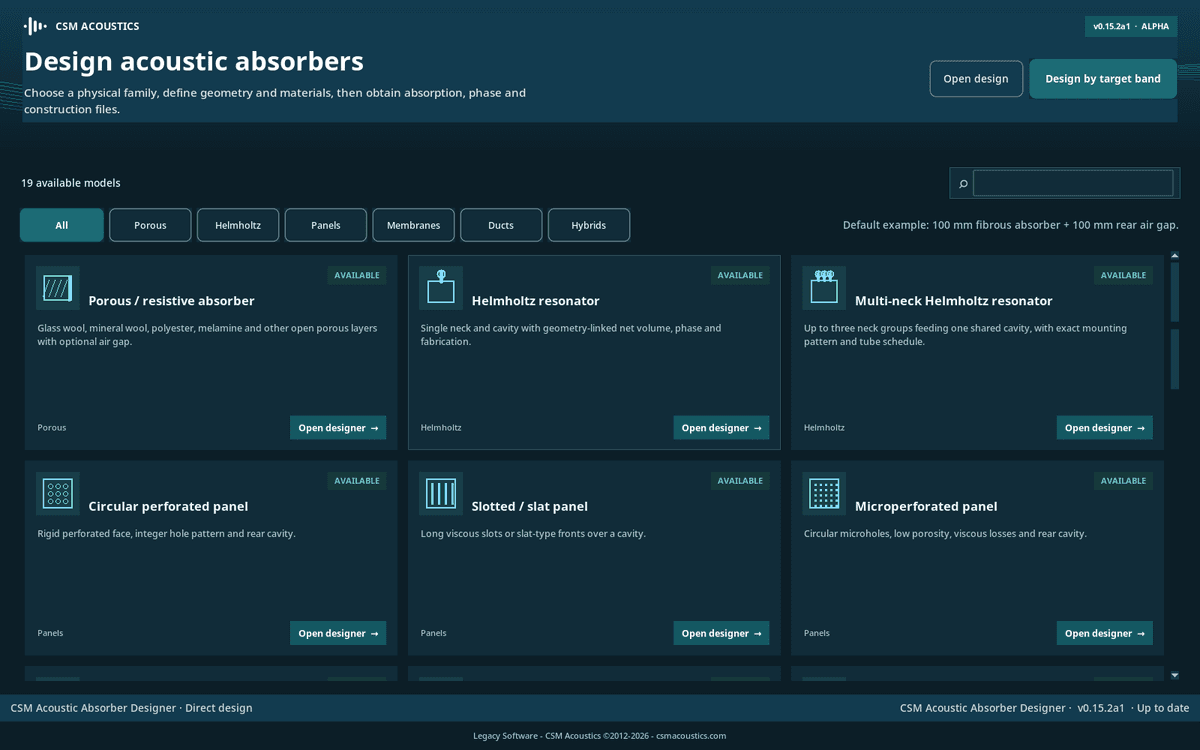Click the model search input field
This screenshot has height=750, width=1200.
(x=1073, y=183)
